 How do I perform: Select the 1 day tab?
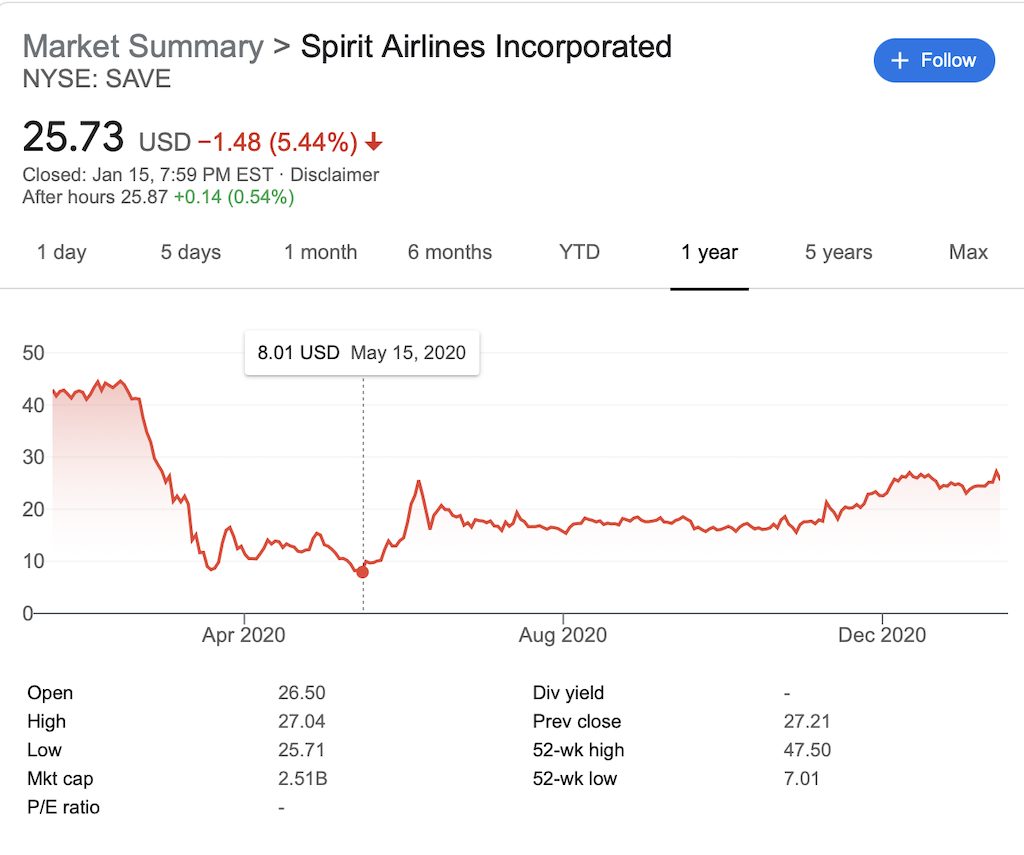point(62,252)
